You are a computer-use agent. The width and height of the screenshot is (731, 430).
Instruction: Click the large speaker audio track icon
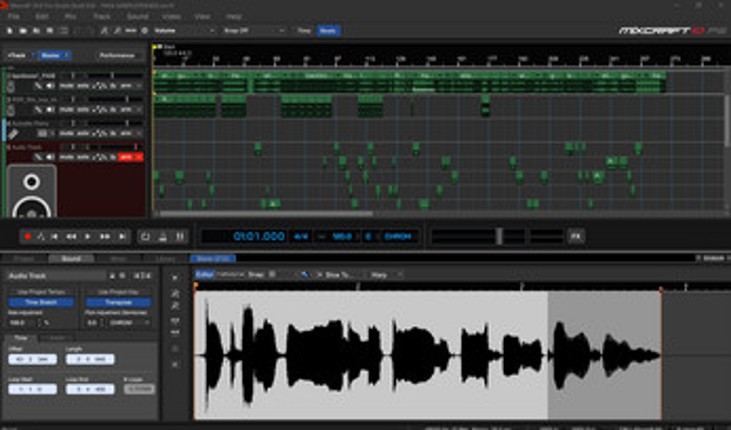(32, 190)
